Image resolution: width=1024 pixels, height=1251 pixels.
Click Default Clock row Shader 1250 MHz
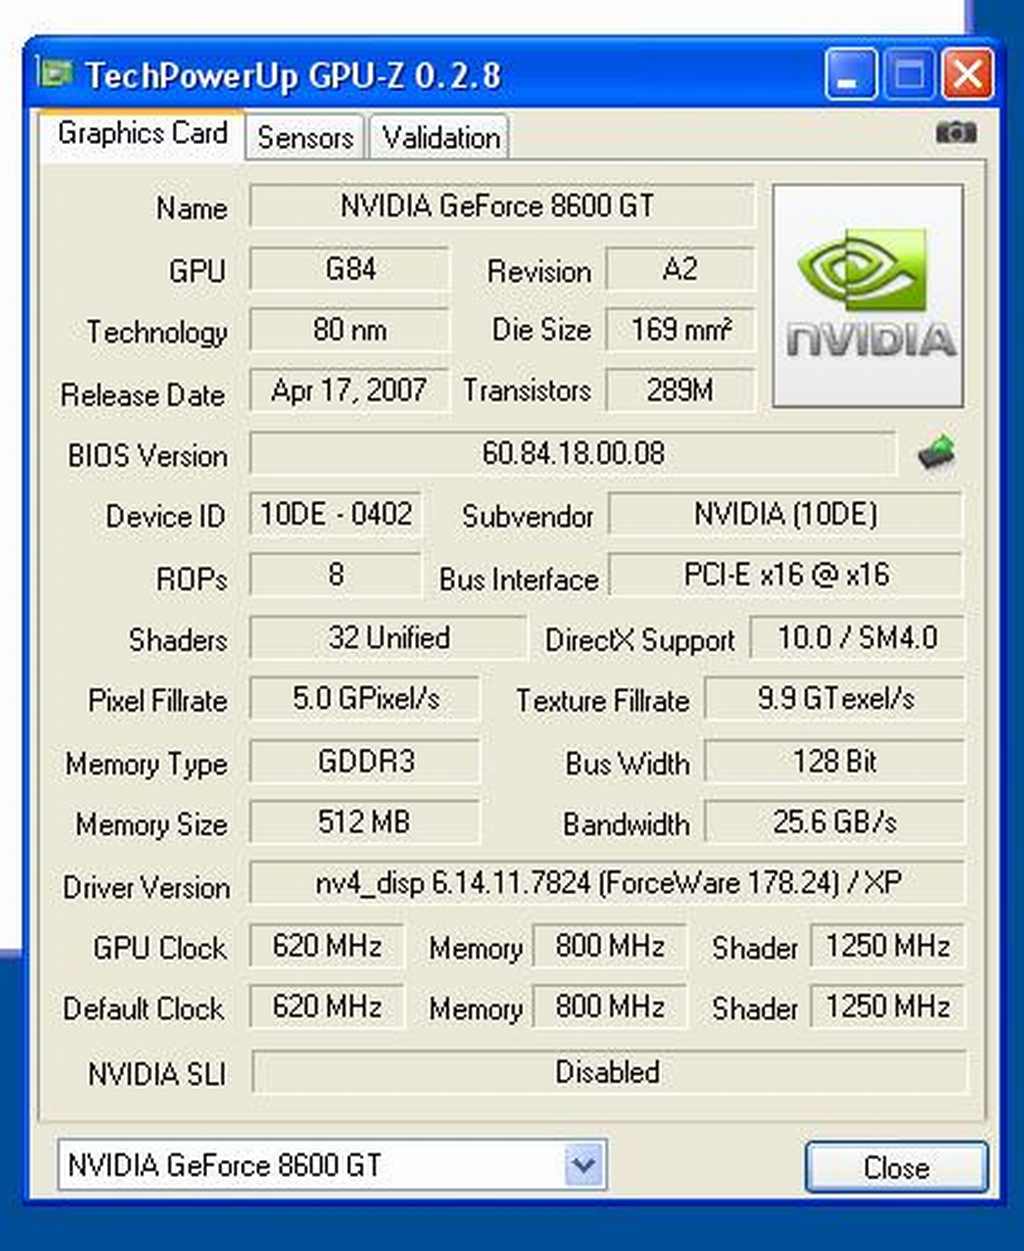tap(887, 1007)
